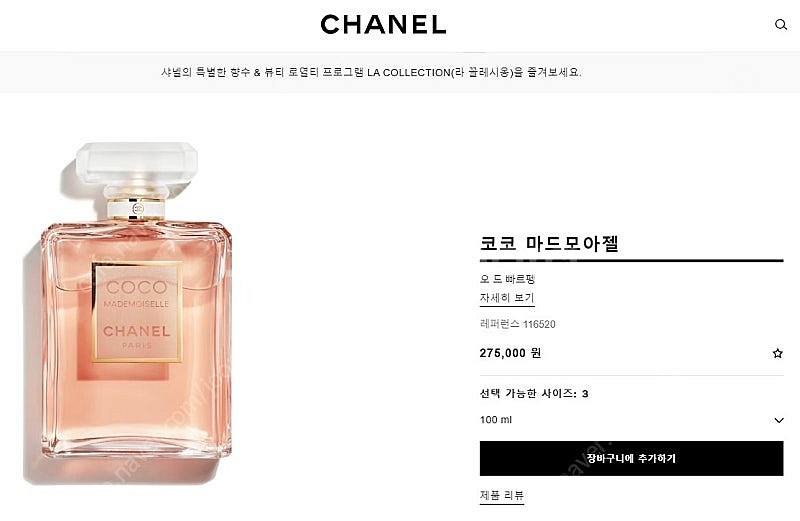
Task: Open the 자세히 보기 details link
Action: pos(507,297)
